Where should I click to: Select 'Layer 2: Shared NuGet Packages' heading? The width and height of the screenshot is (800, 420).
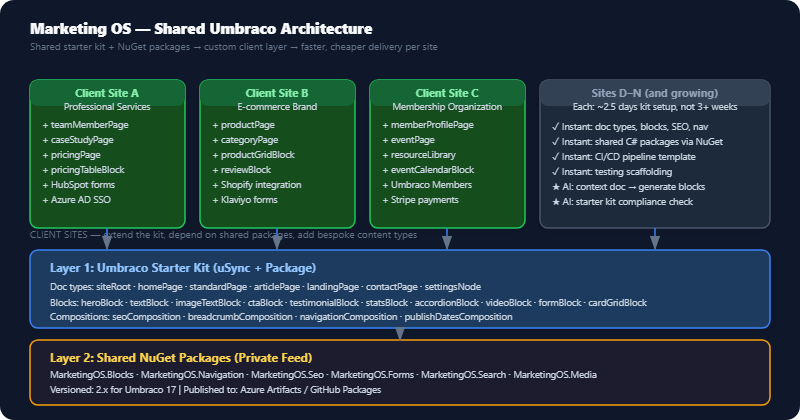tap(181, 358)
